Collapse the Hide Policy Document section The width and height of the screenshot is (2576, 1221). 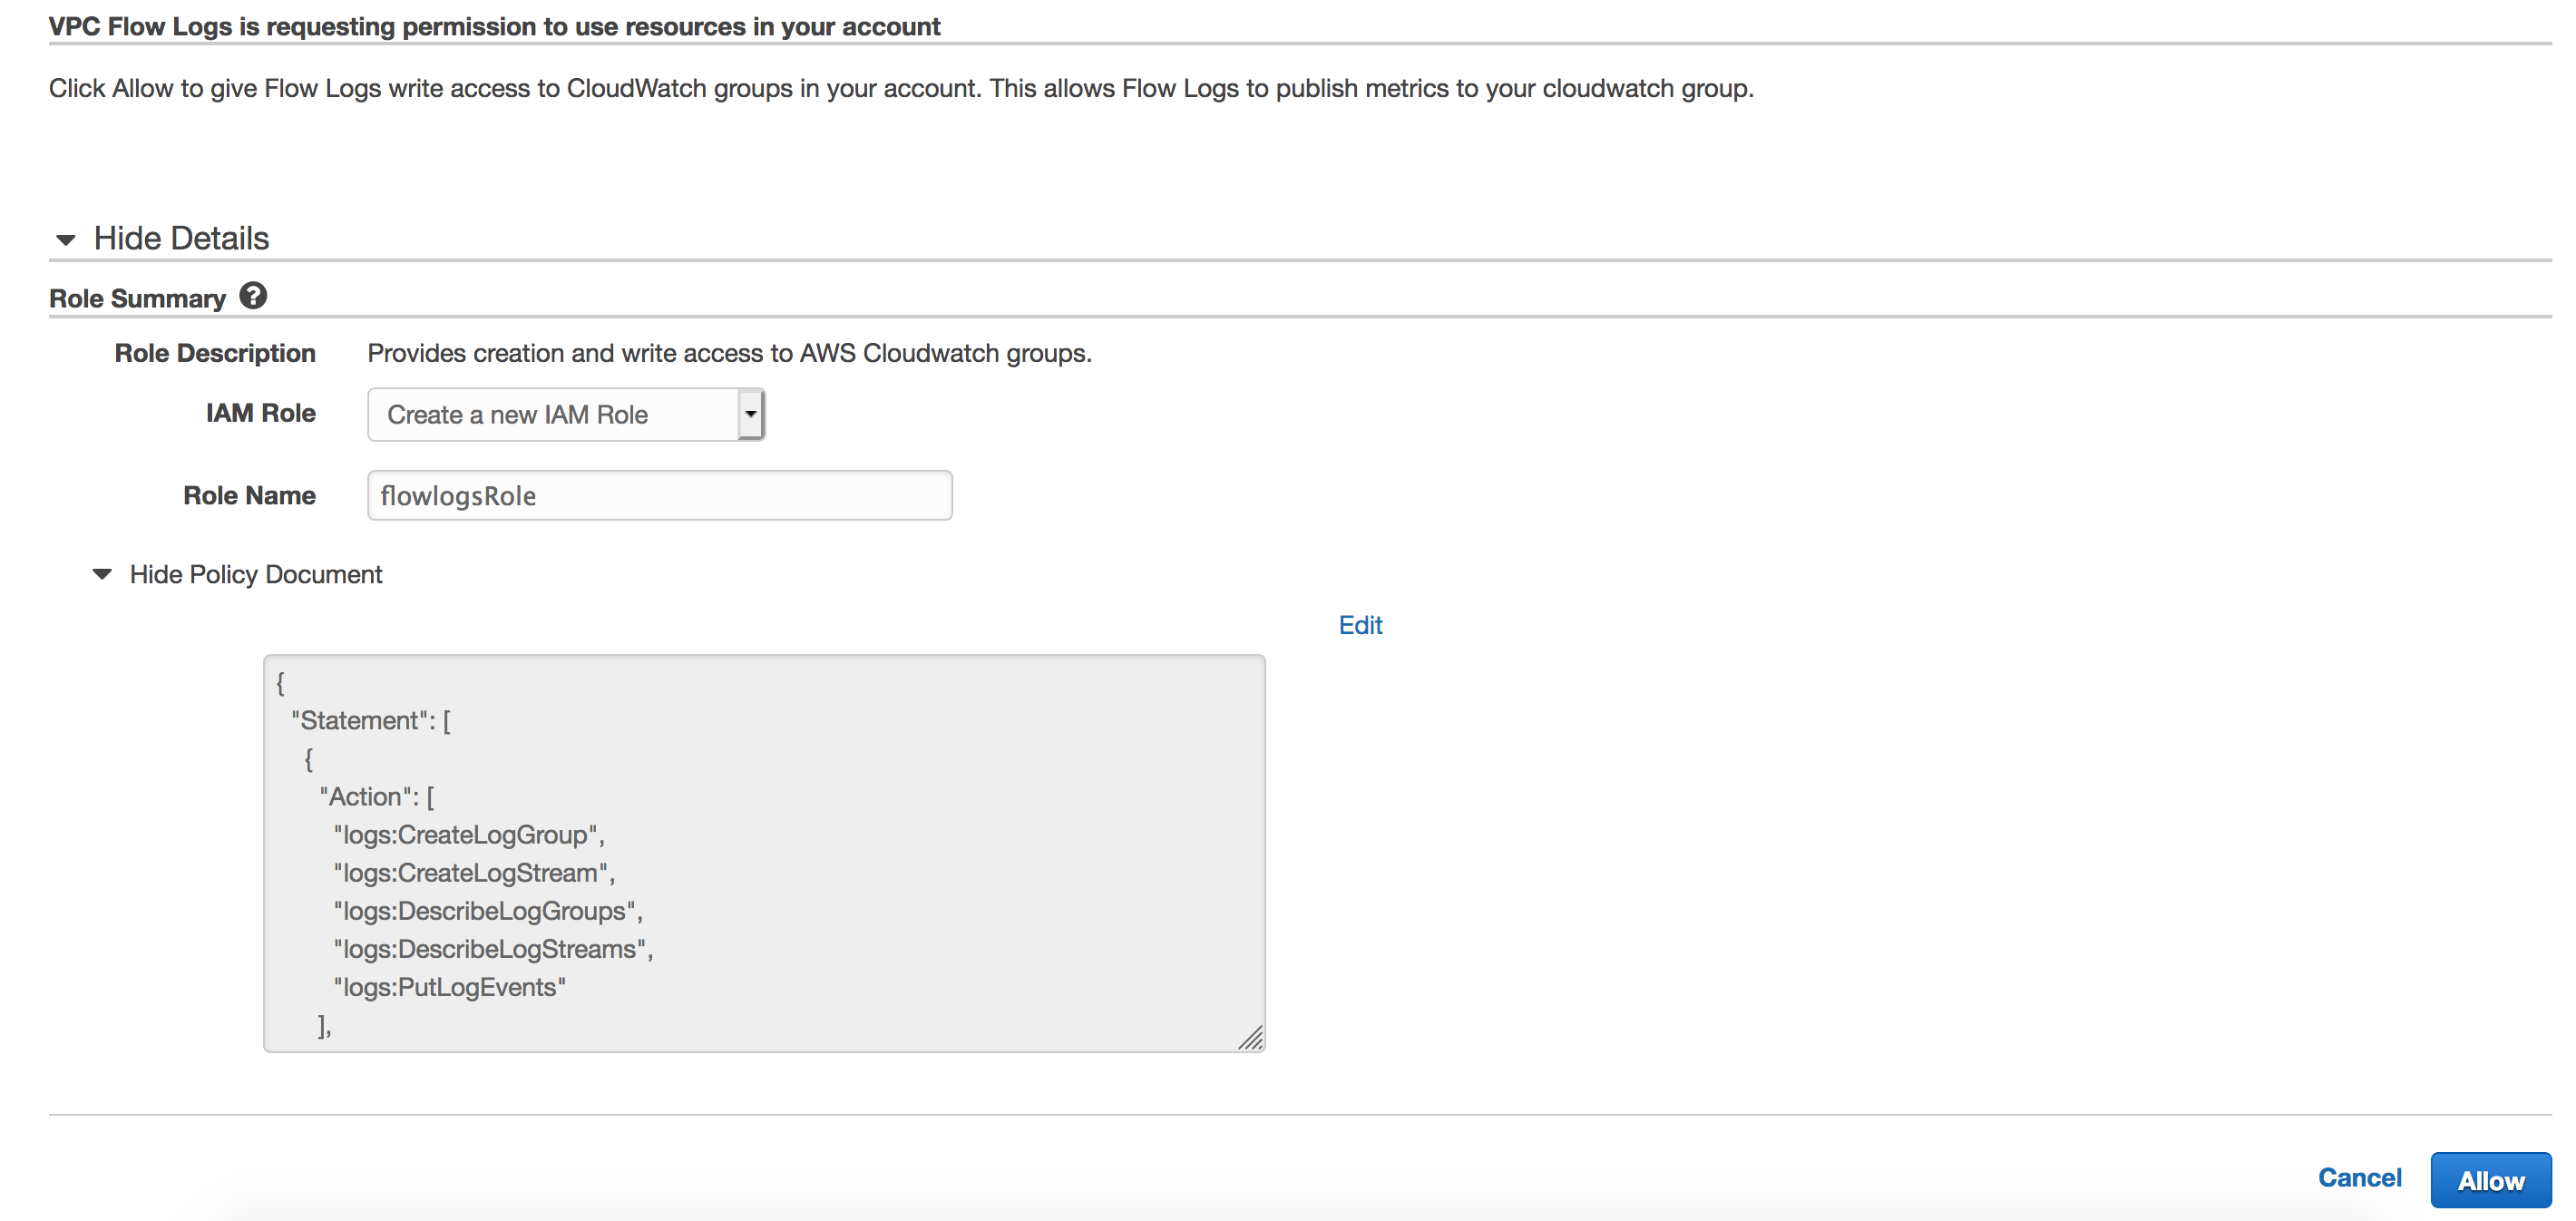[x=238, y=574]
